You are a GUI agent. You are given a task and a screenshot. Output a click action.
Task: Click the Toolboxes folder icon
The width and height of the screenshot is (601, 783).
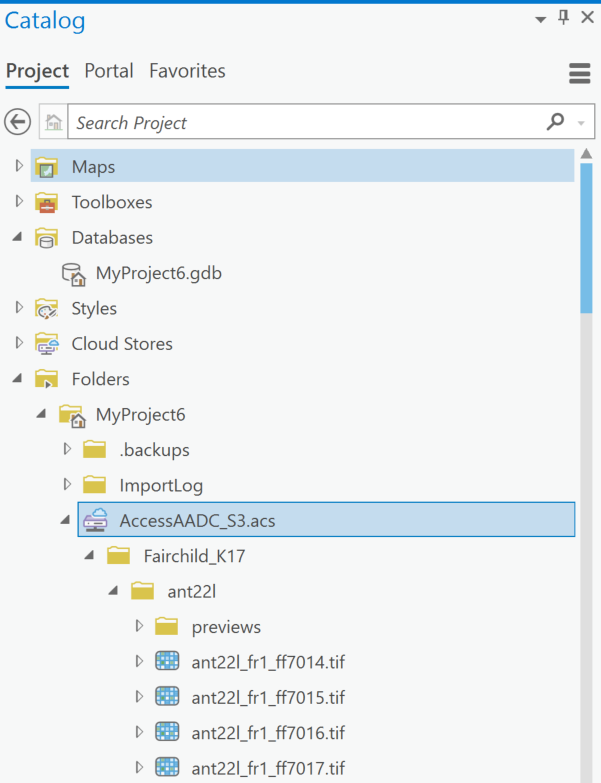click(46, 202)
